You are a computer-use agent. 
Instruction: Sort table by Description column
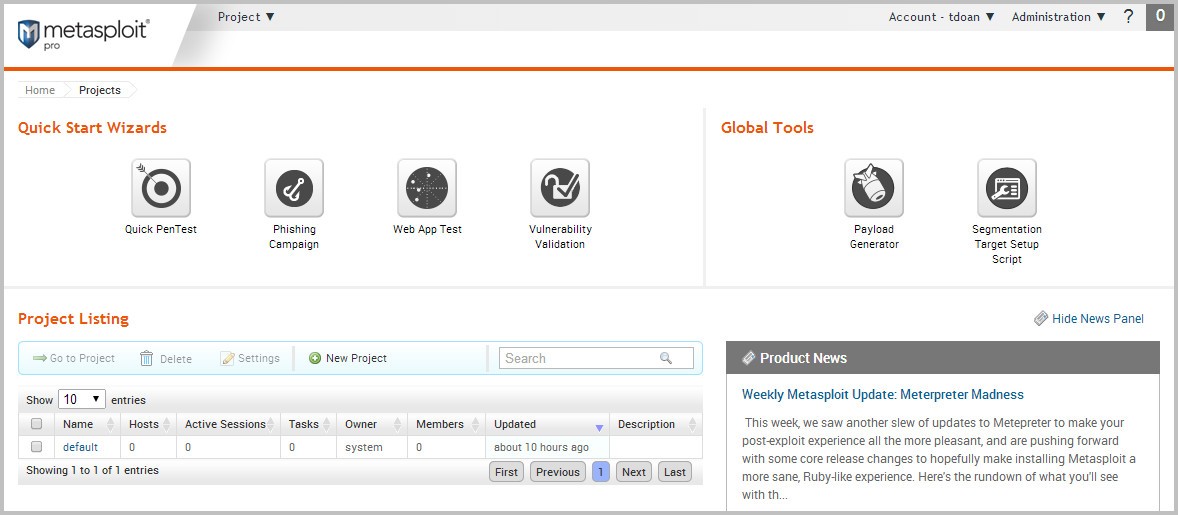(656, 424)
